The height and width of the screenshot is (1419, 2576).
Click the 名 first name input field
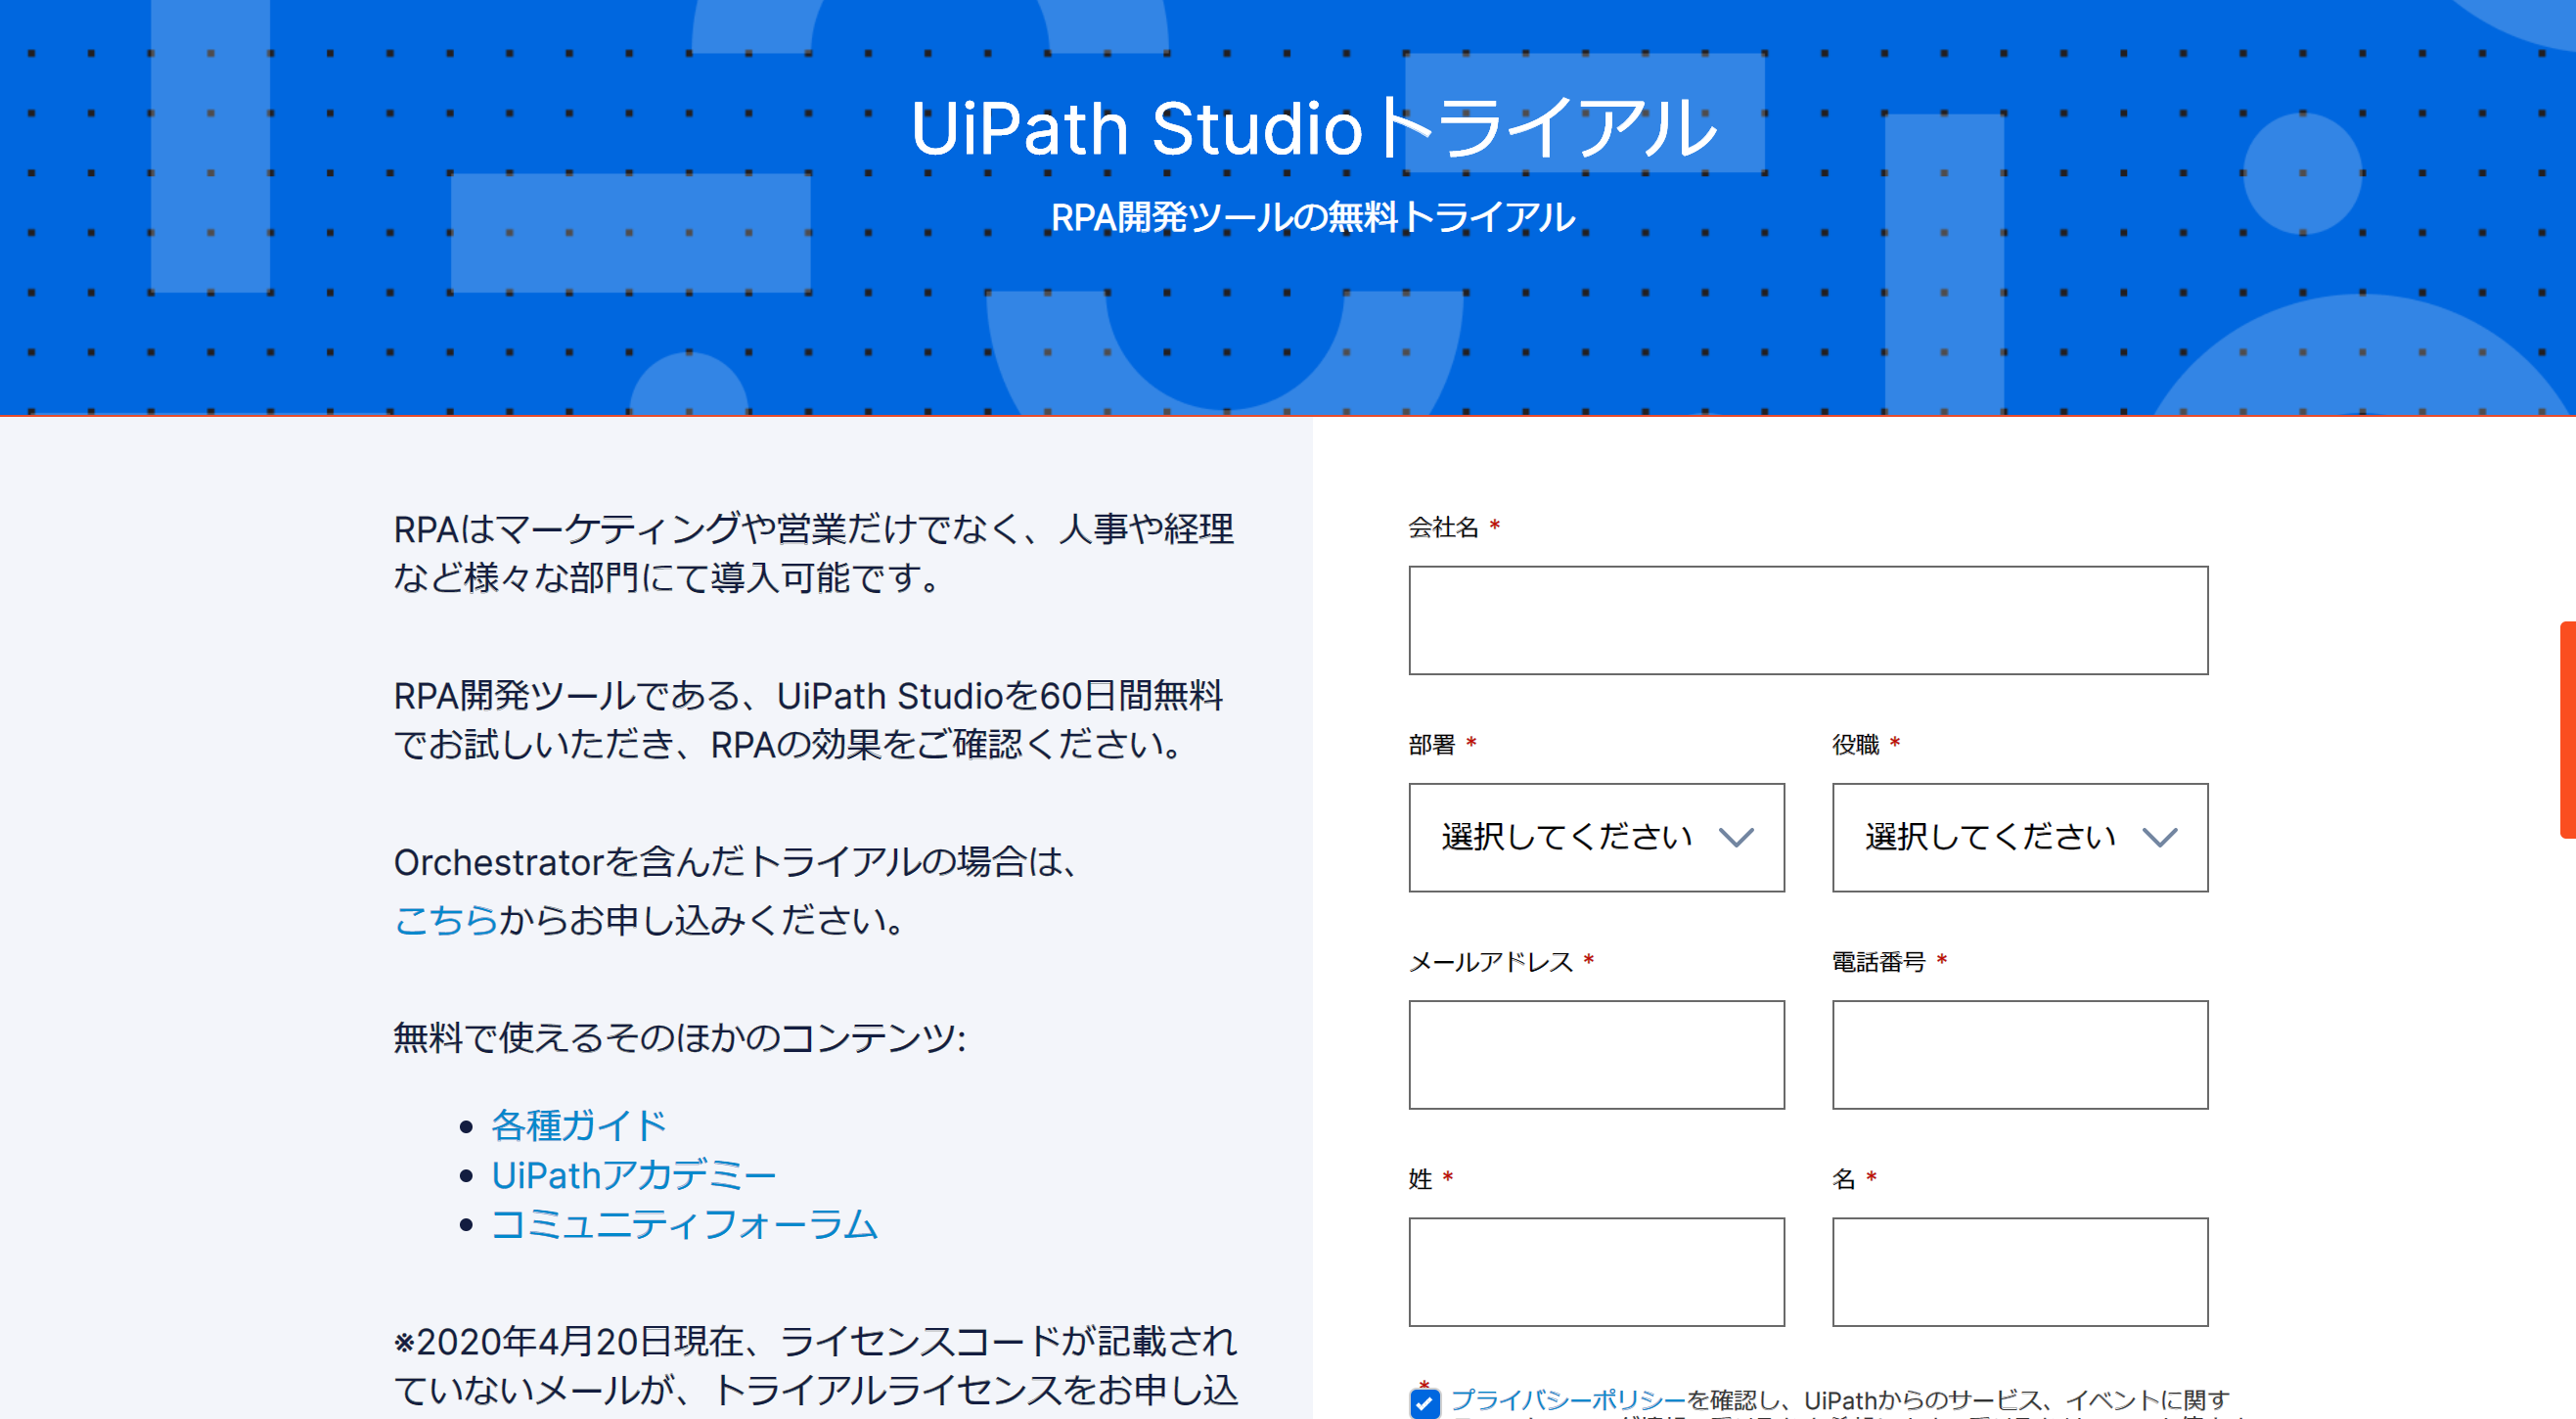coord(2018,1271)
